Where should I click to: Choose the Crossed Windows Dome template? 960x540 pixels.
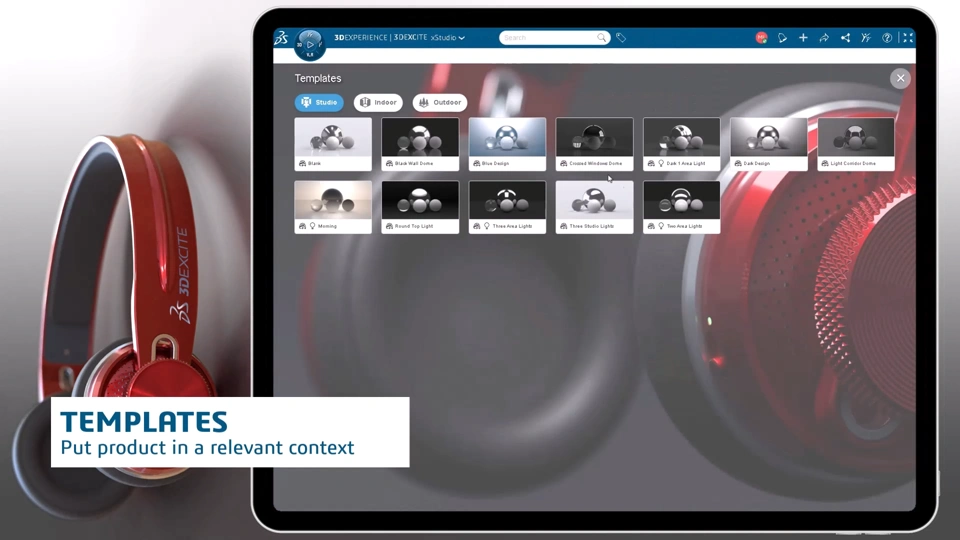[x=594, y=144]
